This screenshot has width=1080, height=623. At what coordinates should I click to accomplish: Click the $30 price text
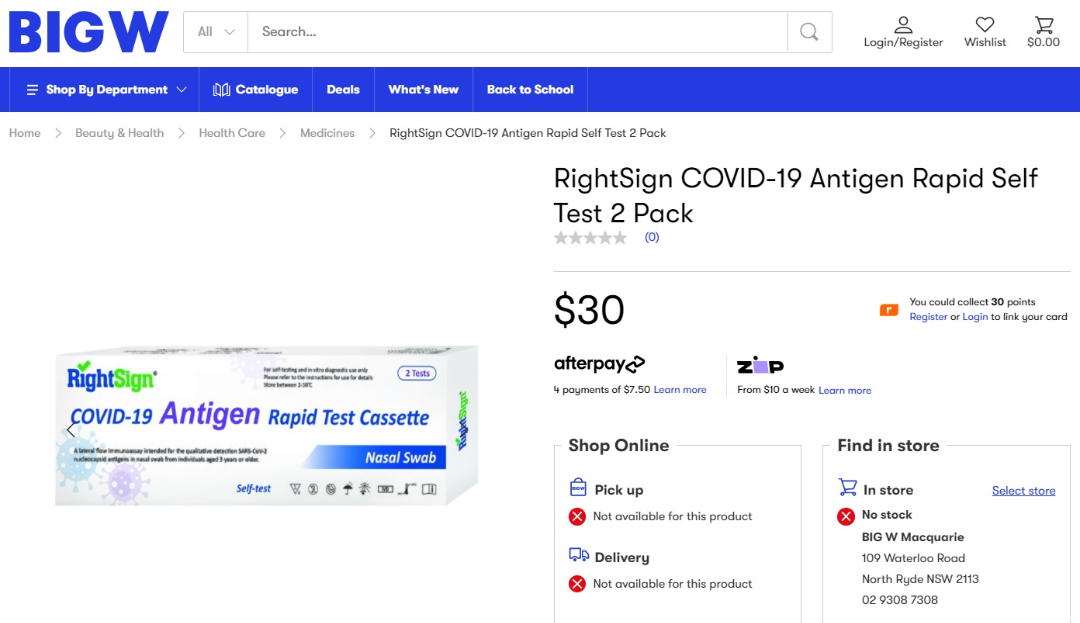(x=590, y=310)
